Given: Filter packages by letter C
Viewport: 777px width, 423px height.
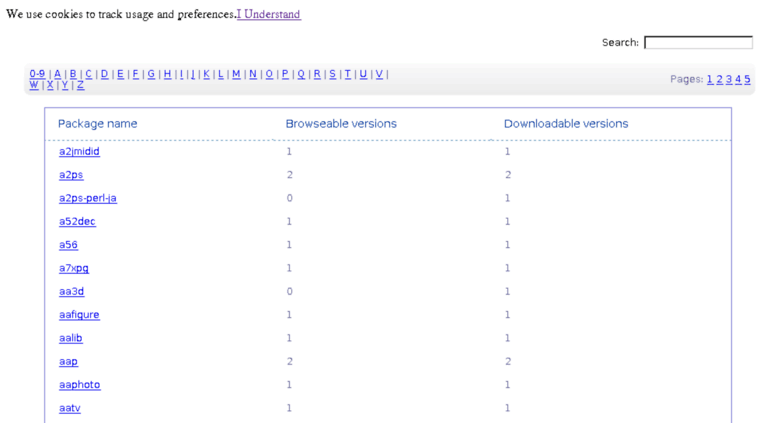Looking at the screenshot, I should 89,74.
